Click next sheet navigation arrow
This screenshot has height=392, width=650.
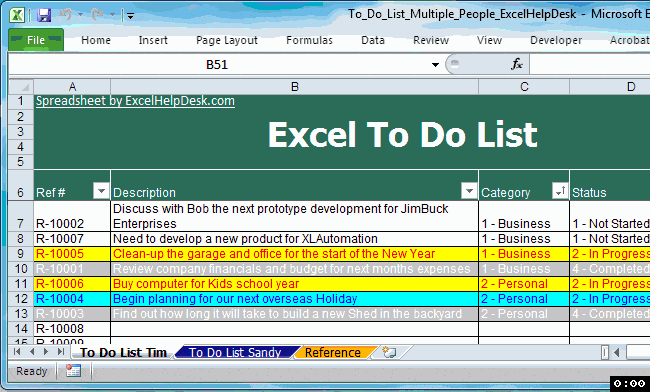pos(46,352)
